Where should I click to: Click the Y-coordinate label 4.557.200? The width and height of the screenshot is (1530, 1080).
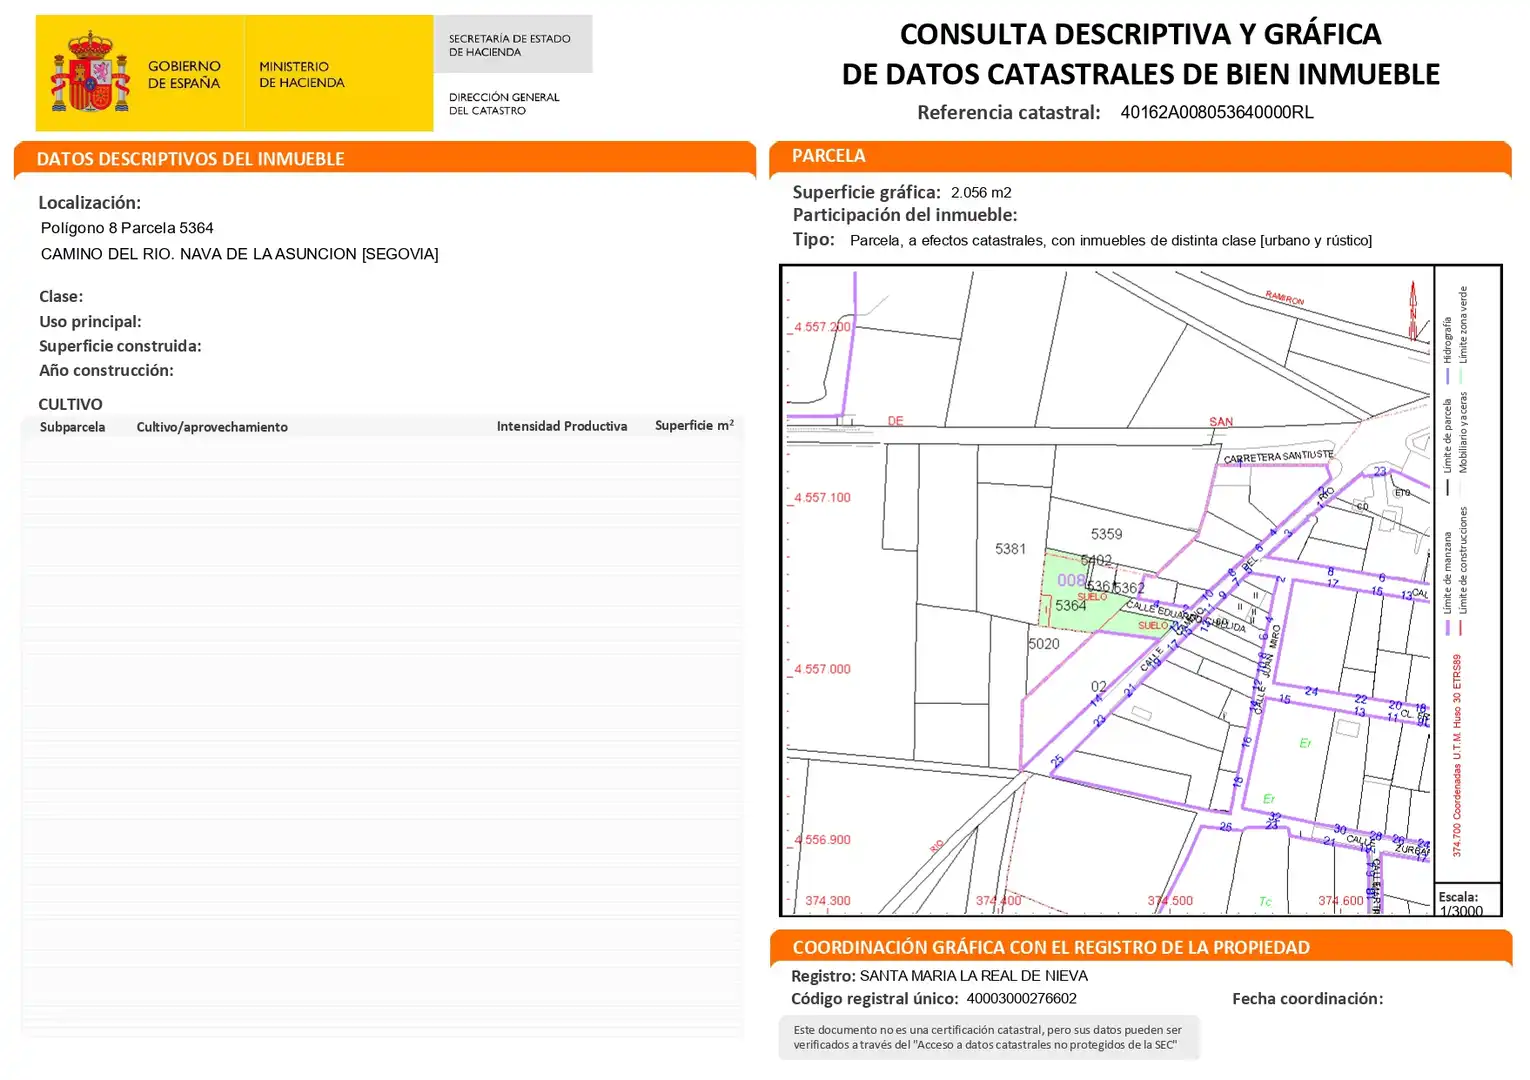[822, 327]
